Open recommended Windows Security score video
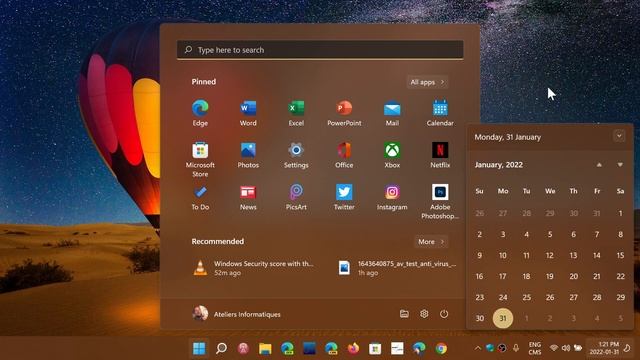This screenshot has height=360, width=640. [x=254, y=268]
